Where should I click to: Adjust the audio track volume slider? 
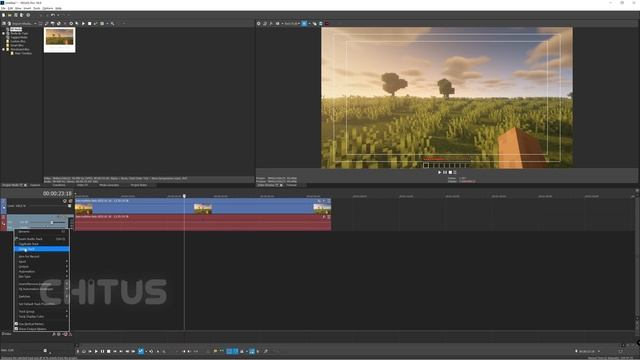point(52,222)
